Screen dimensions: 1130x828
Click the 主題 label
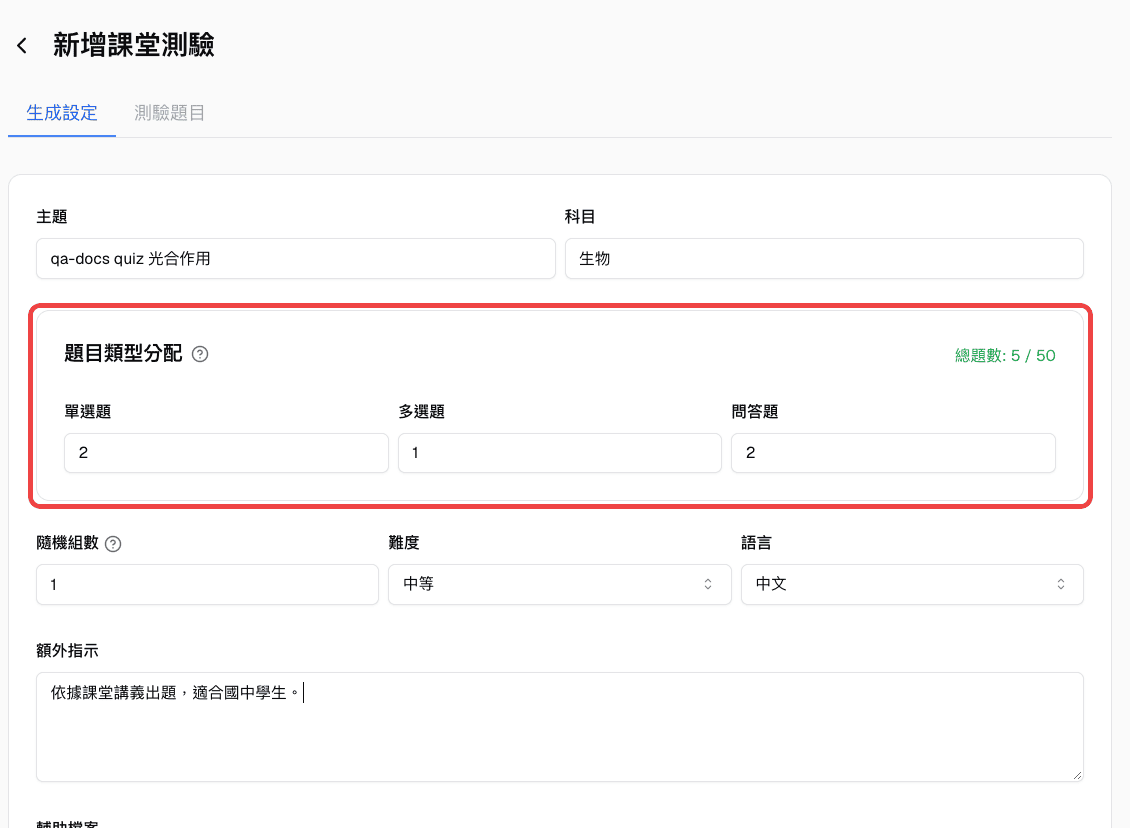52,216
